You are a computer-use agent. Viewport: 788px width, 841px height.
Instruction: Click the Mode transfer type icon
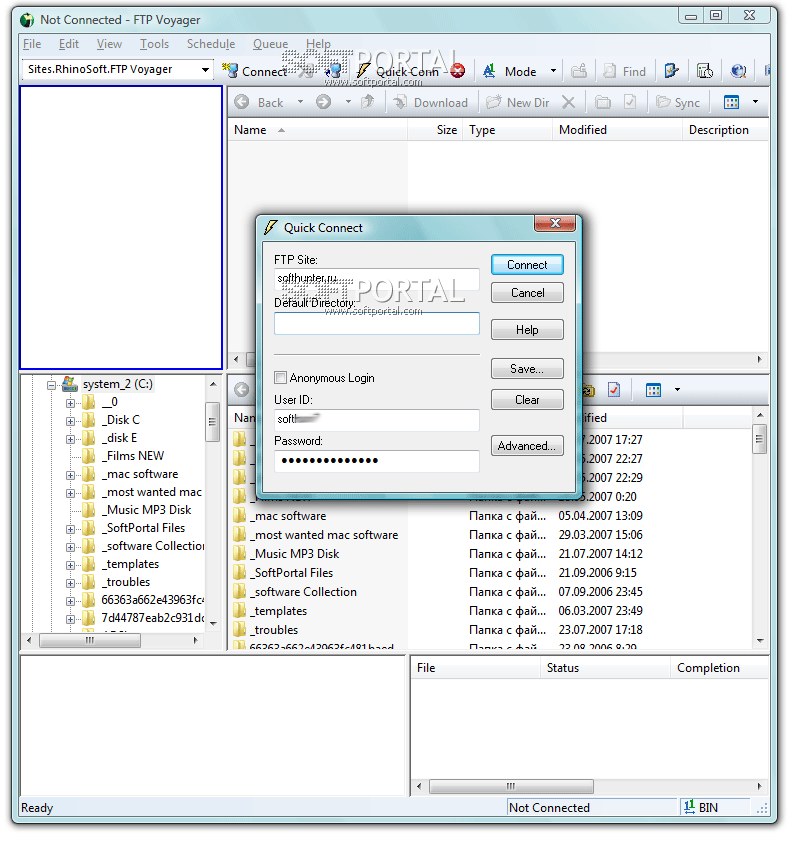pos(489,71)
